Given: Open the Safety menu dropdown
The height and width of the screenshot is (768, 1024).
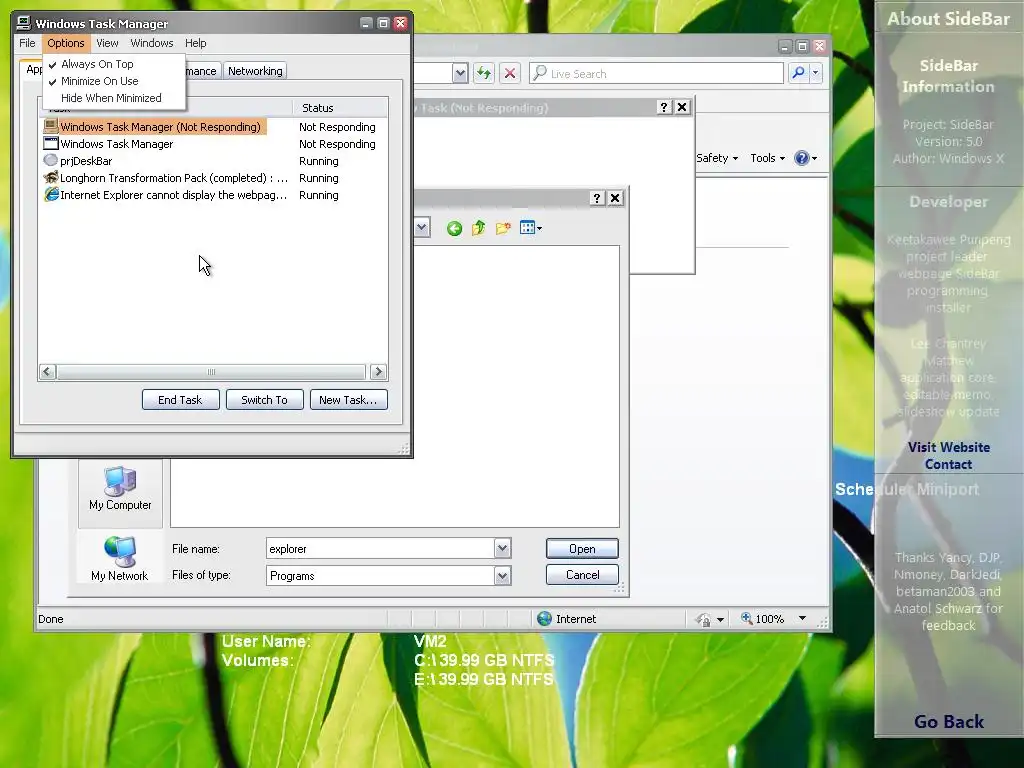Looking at the screenshot, I should pyautogui.click(x=716, y=158).
